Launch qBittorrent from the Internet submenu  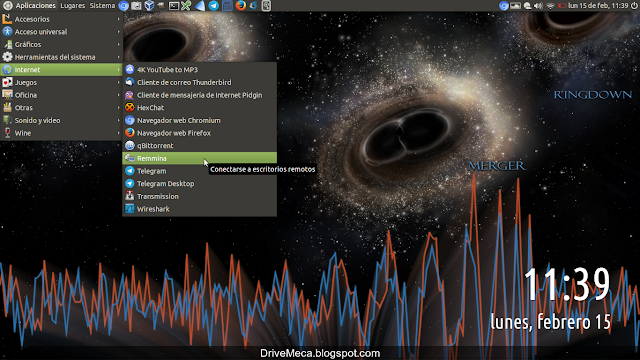click(x=200, y=145)
